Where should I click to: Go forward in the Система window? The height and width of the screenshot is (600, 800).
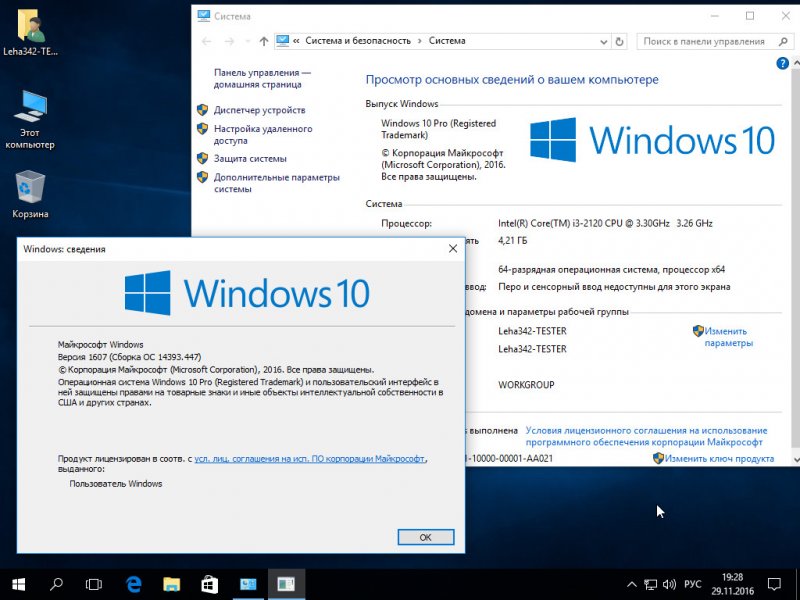pos(230,41)
